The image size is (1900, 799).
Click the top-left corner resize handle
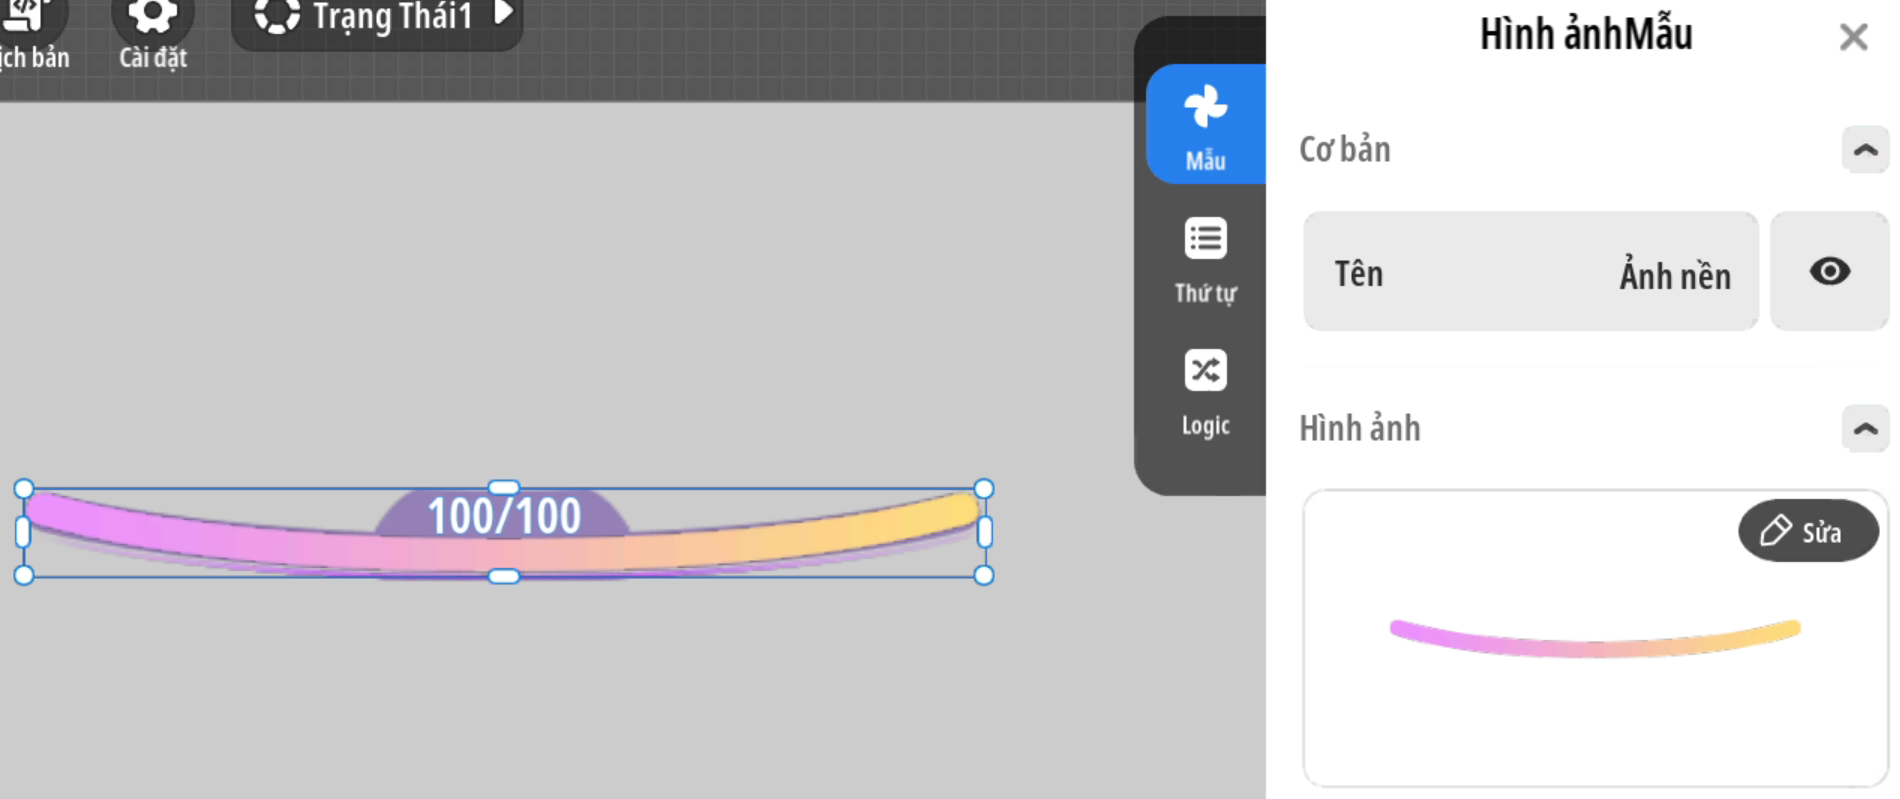pyautogui.click(x=24, y=489)
